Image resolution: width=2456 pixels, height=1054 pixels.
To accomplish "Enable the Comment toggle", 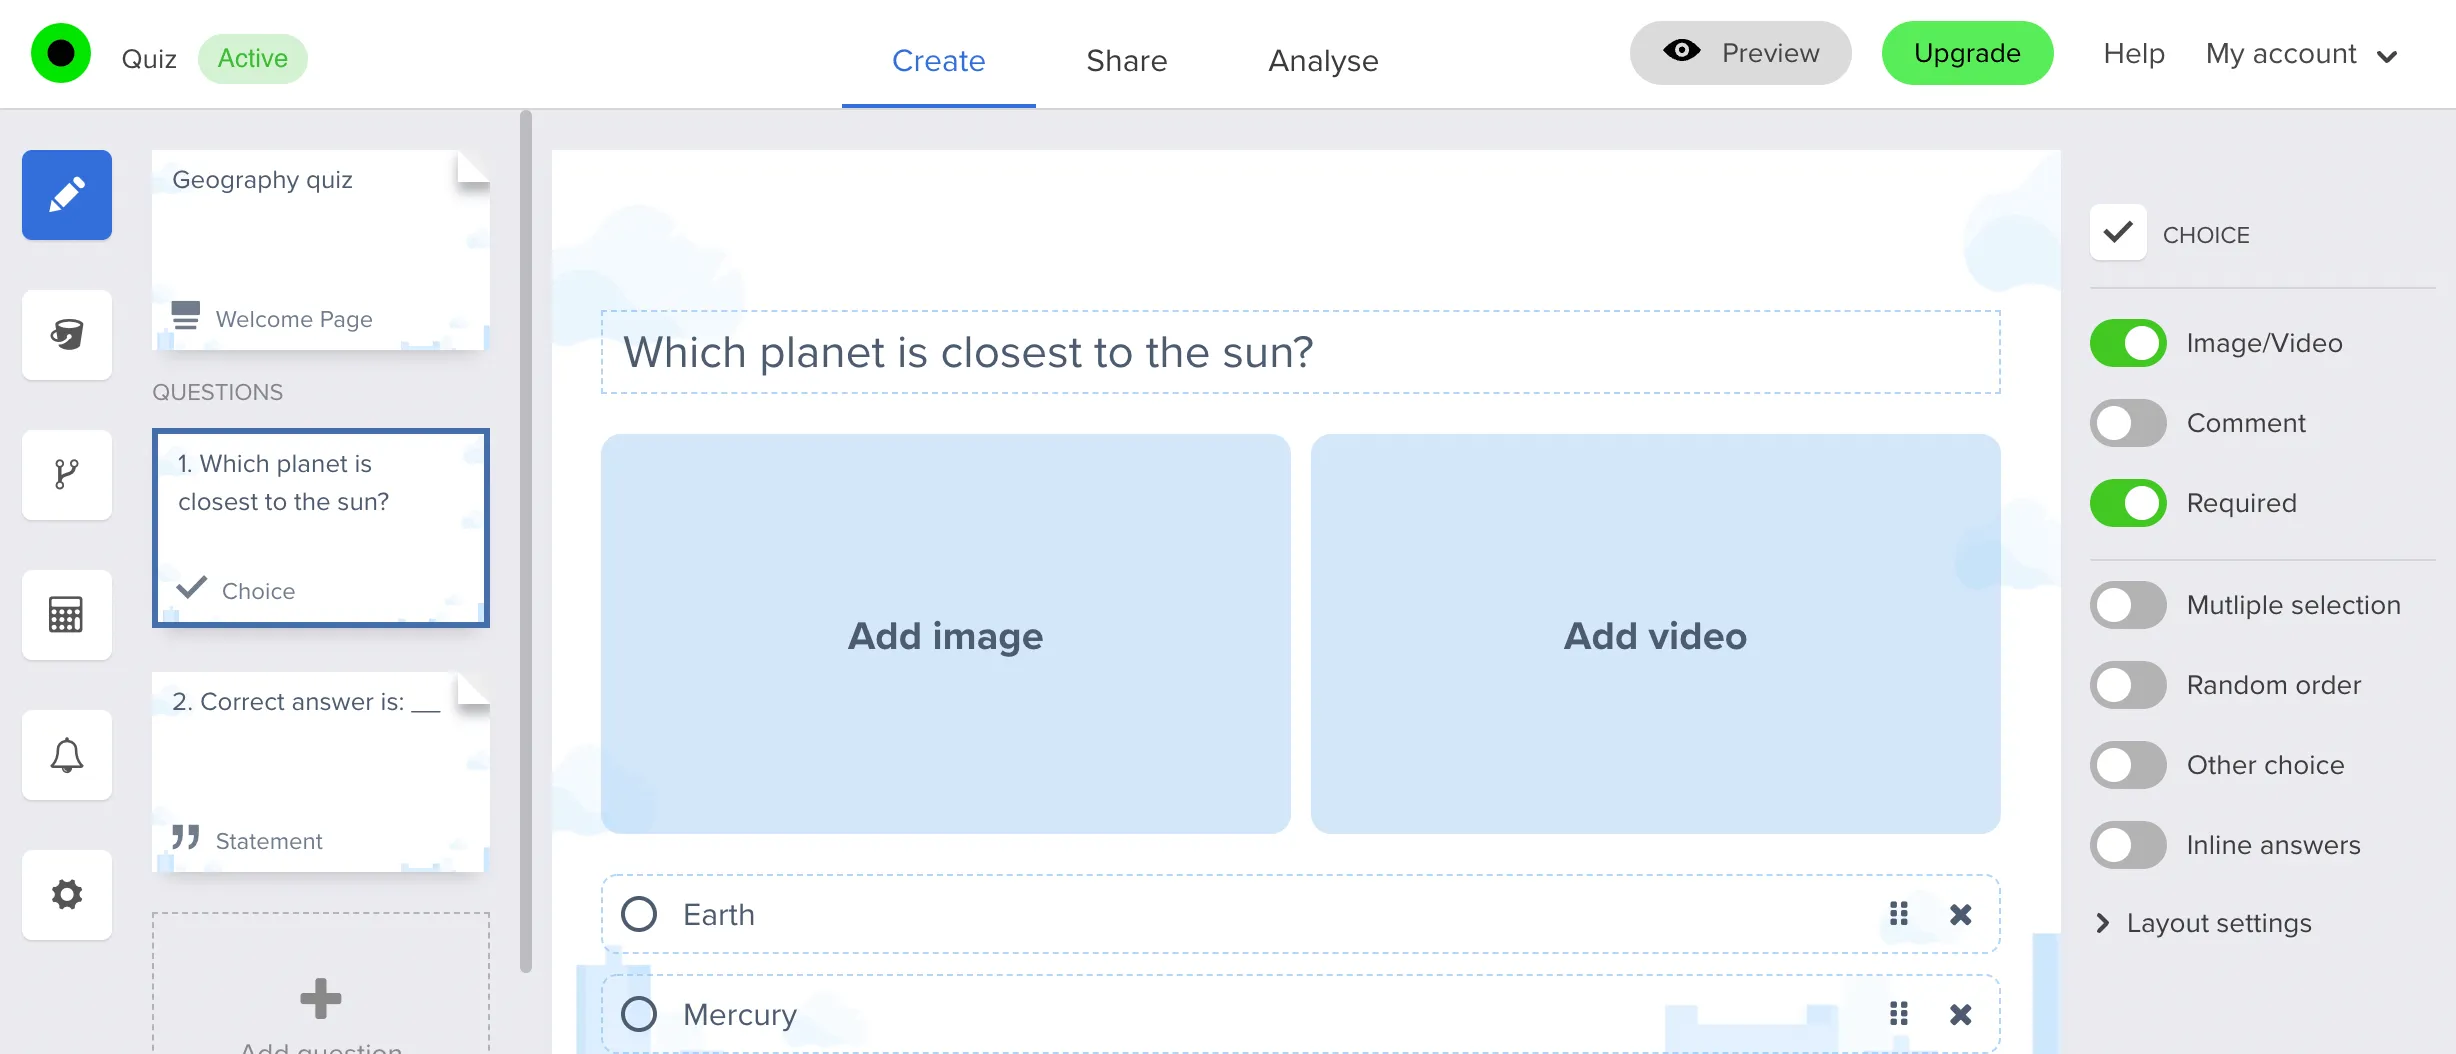I will 2128,423.
